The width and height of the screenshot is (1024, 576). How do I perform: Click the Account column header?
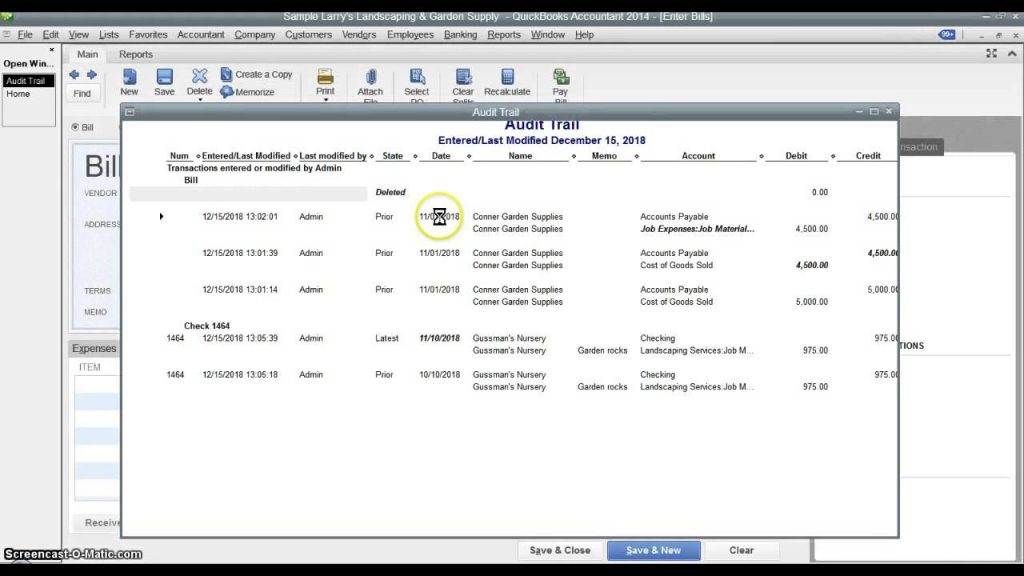[698, 156]
